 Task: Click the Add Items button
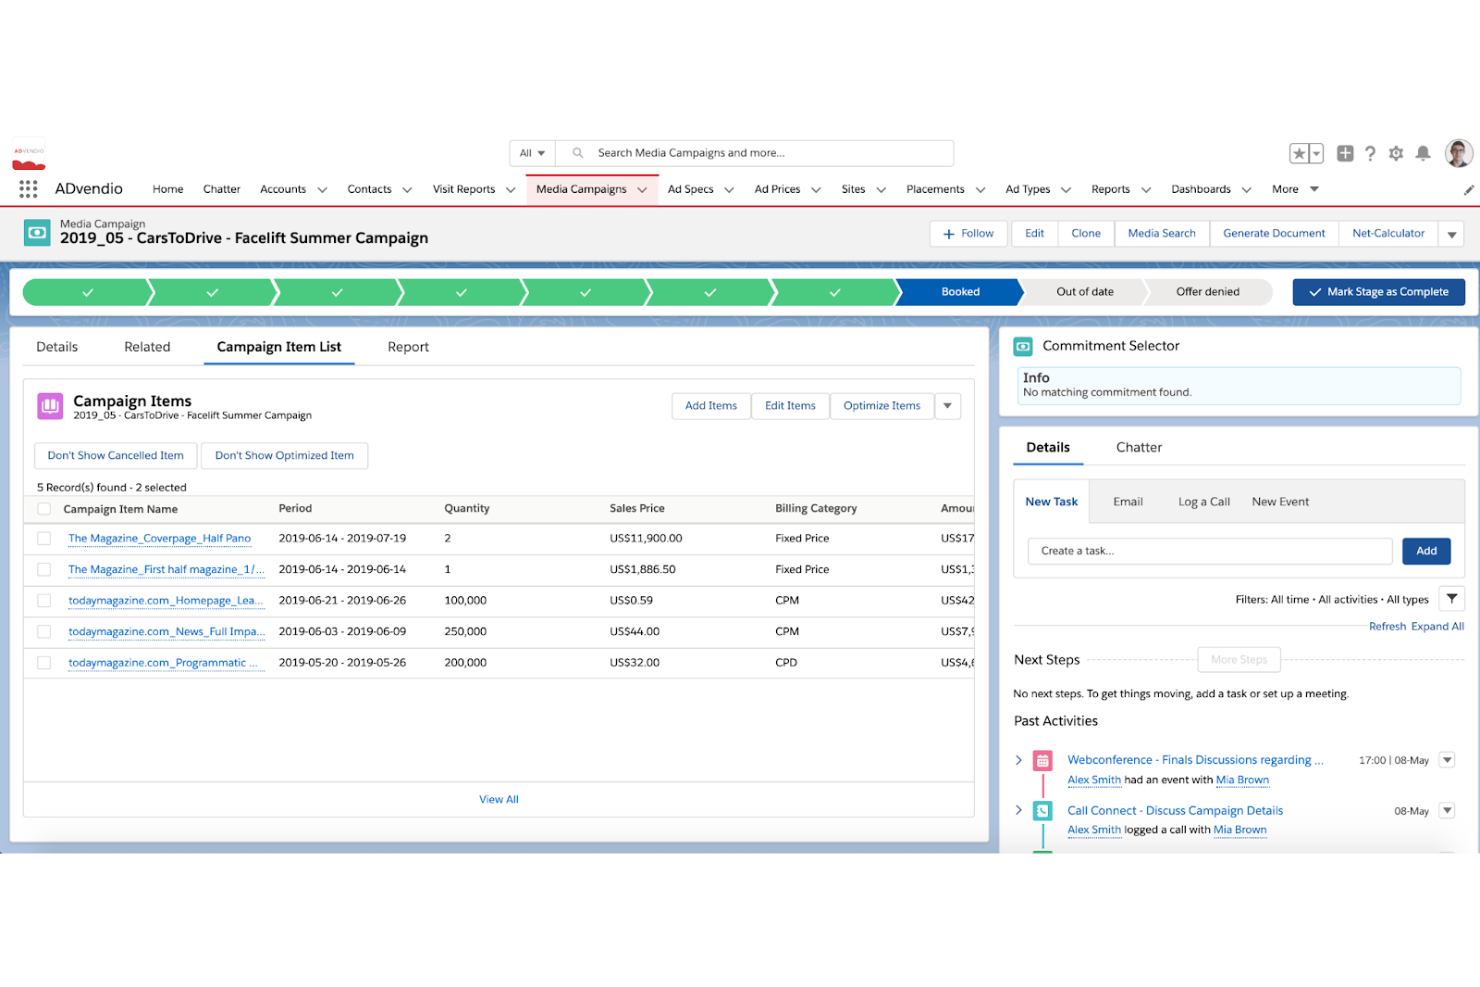click(711, 406)
